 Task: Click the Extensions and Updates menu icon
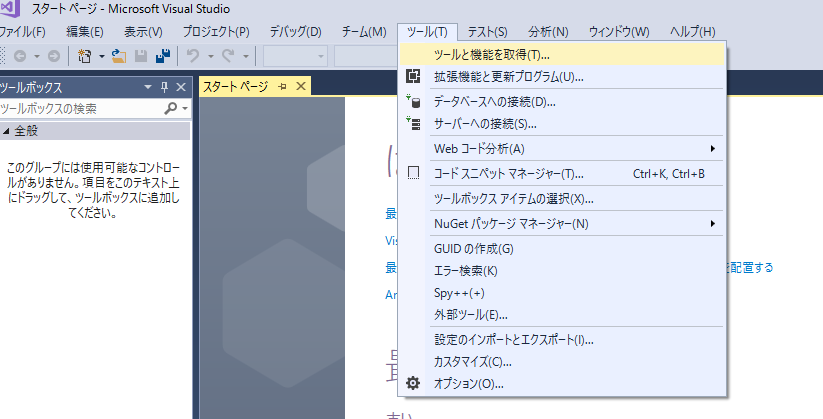pyautogui.click(x=413, y=76)
